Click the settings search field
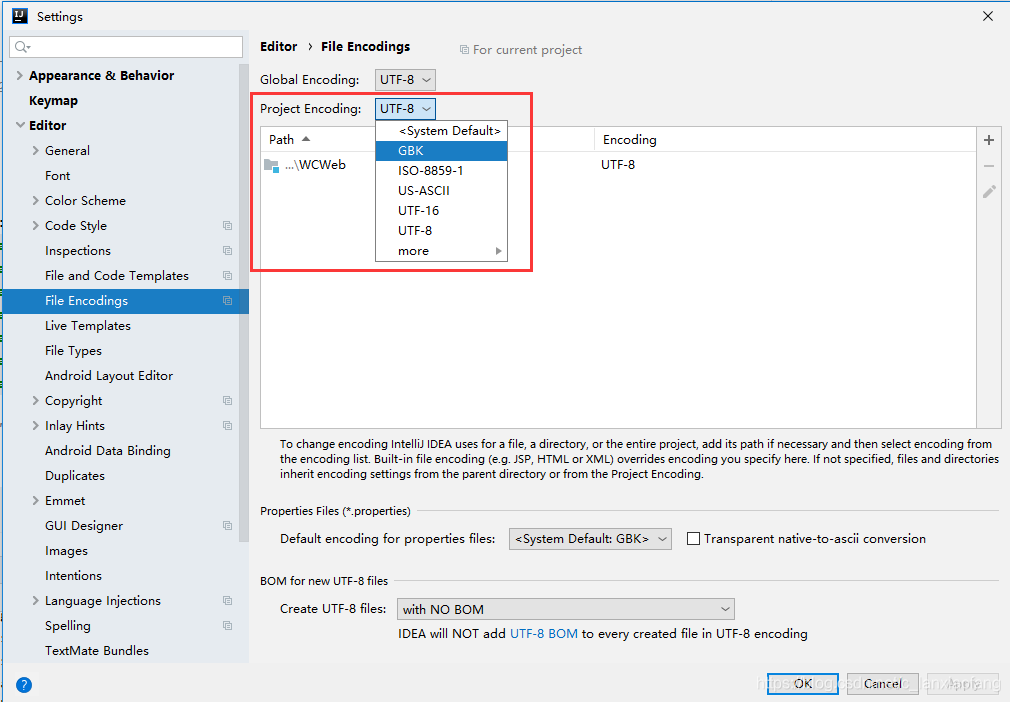Viewport: 1010px width, 702px height. click(x=126, y=47)
